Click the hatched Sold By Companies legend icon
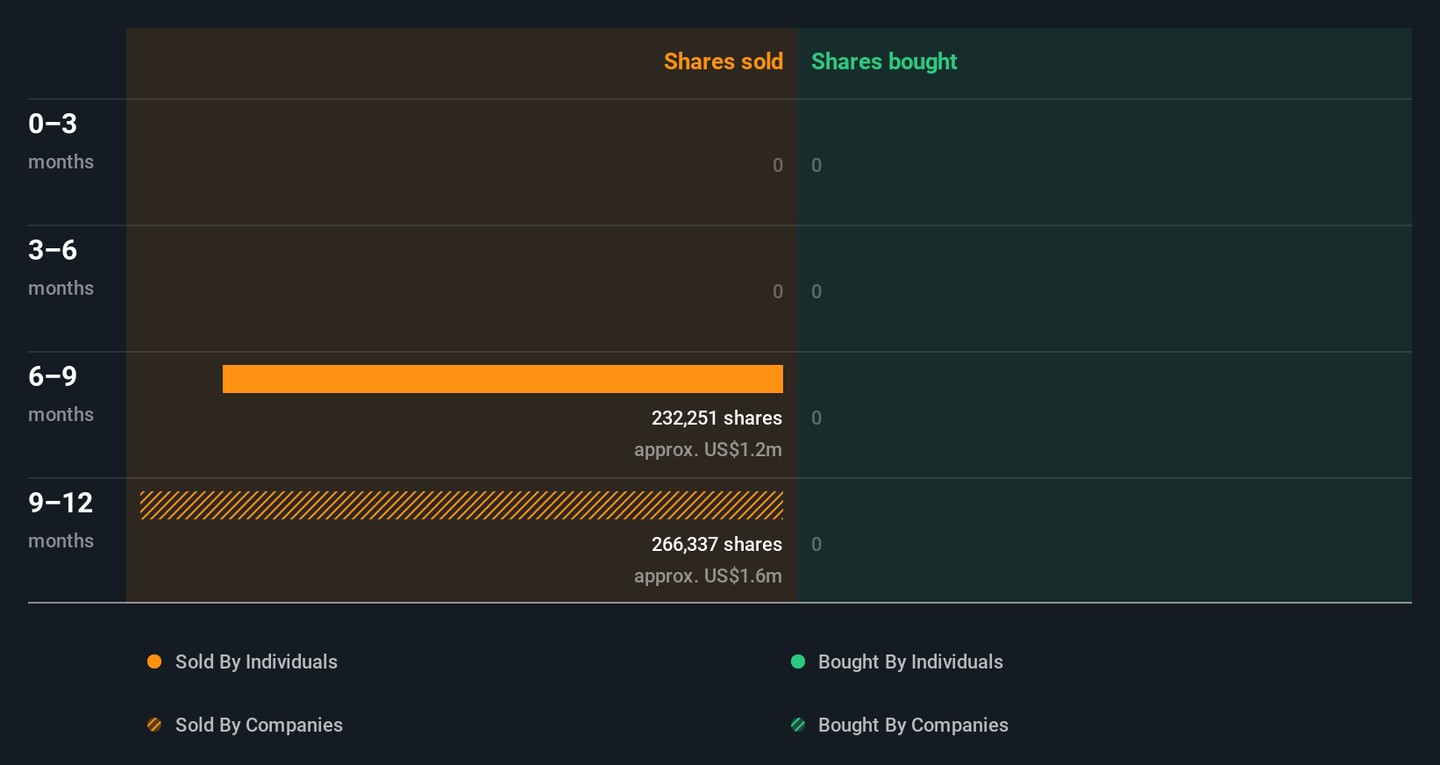The width and height of the screenshot is (1440, 765). pyautogui.click(x=154, y=725)
